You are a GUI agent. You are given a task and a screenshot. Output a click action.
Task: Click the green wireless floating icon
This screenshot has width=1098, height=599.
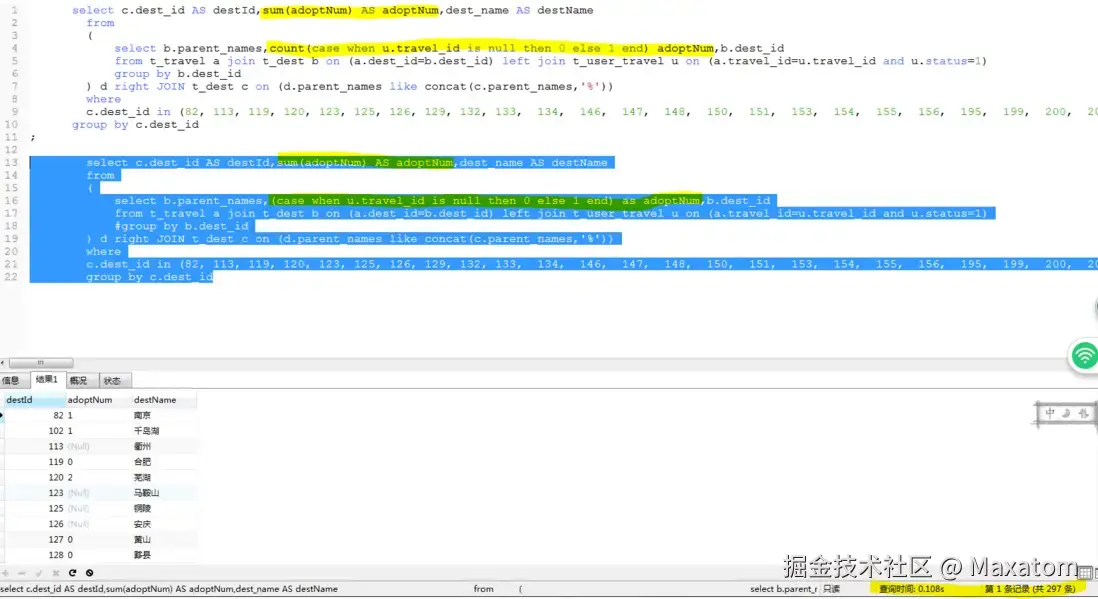click(x=1085, y=355)
